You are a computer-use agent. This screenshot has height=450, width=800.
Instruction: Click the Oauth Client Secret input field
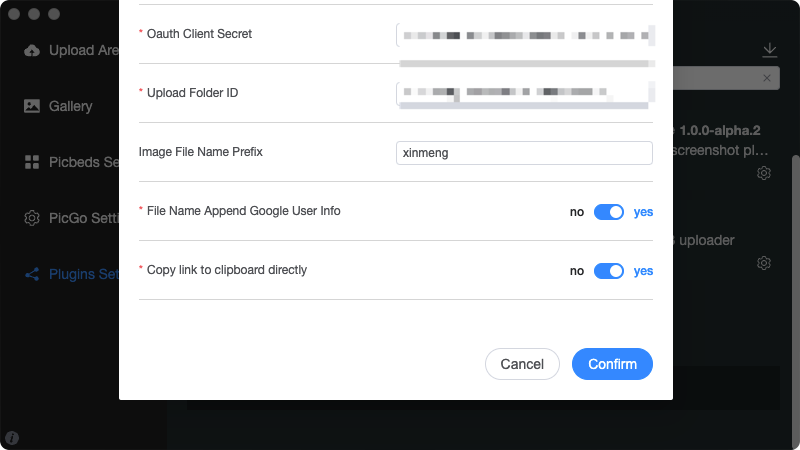coord(524,35)
